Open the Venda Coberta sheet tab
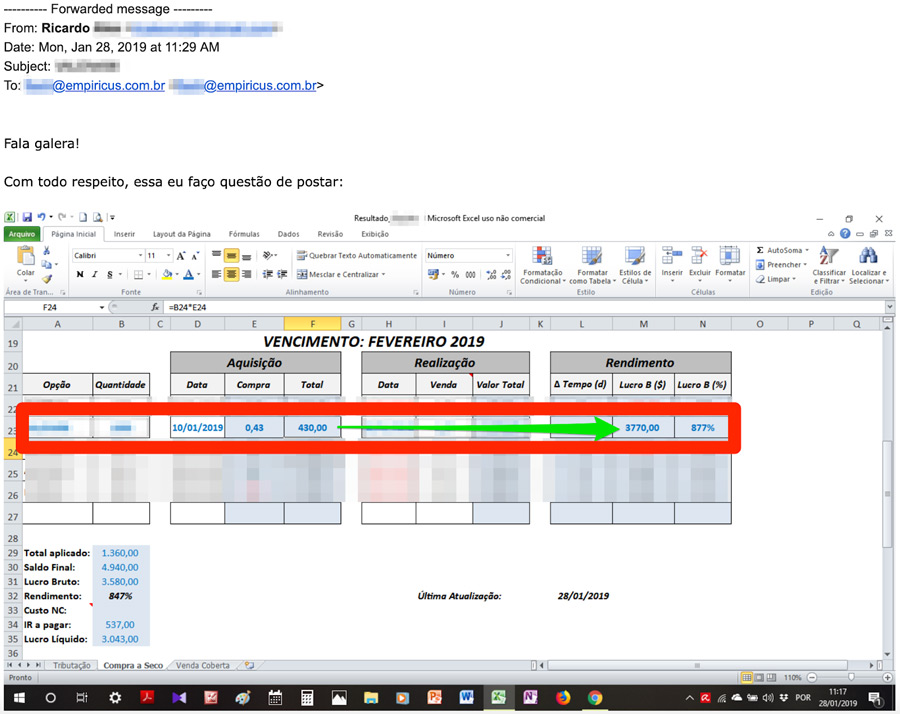The height and width of the screenshot is (714, 900). tap(202, 665)
